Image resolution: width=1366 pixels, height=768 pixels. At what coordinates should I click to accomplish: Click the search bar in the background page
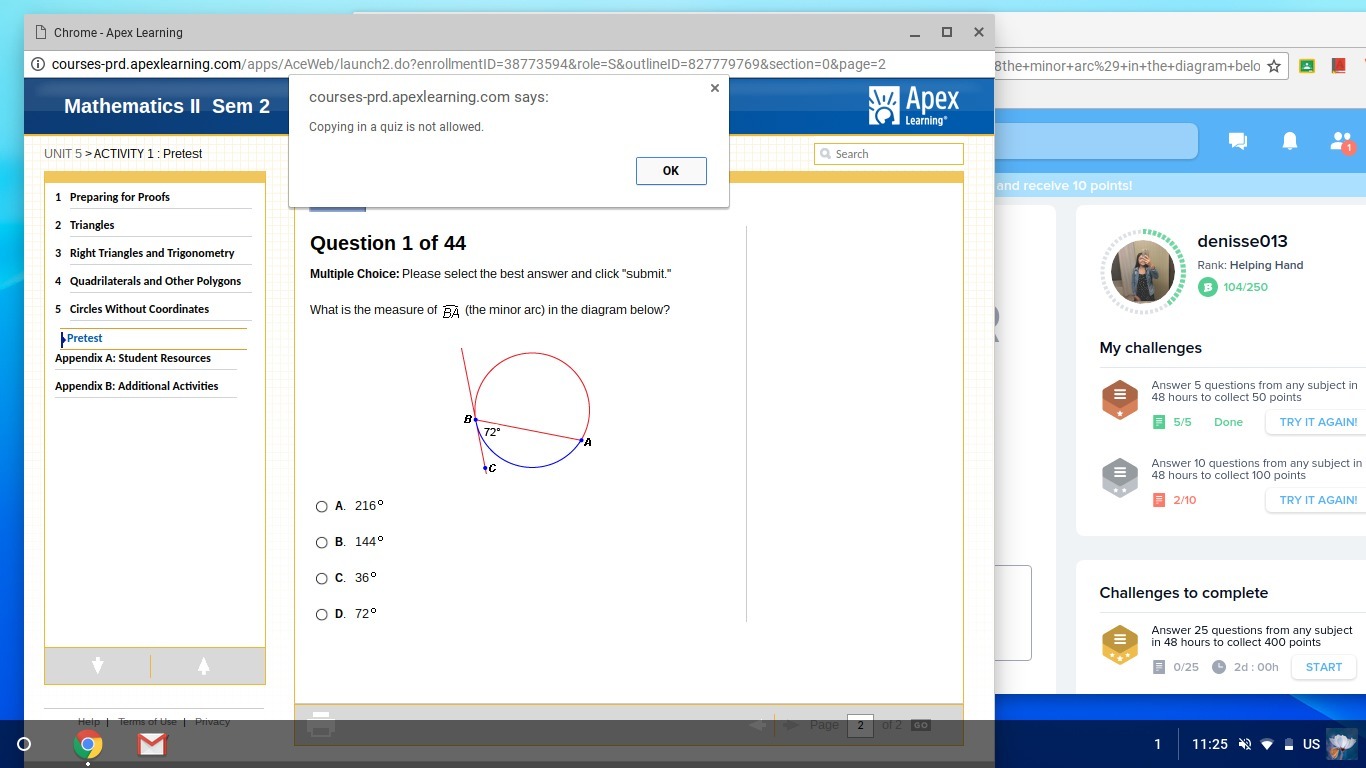point(1096,141)
